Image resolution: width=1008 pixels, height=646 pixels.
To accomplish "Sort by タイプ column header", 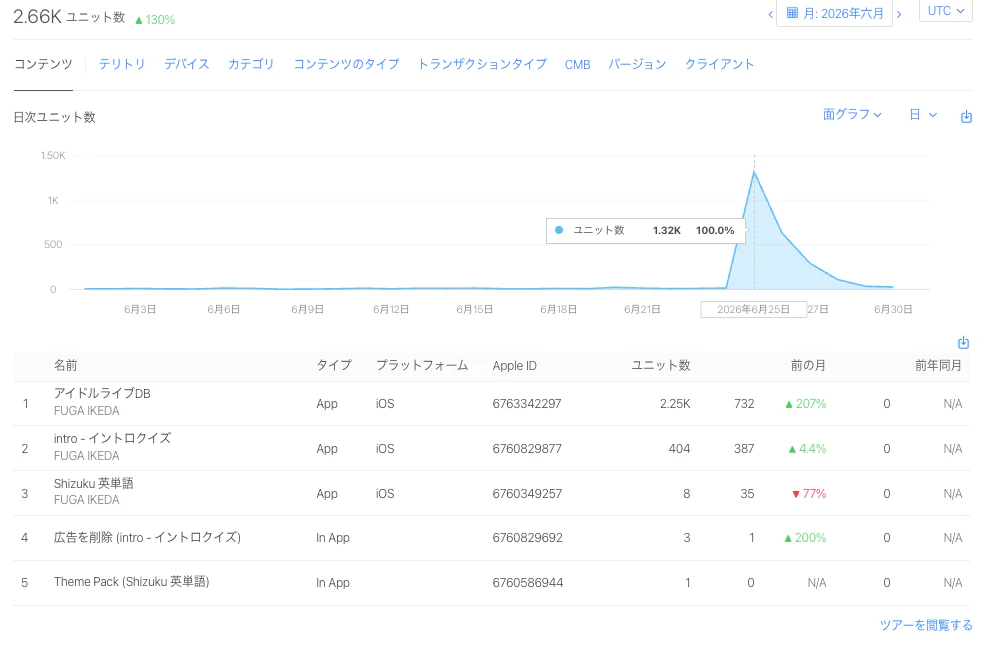I will [334, 366].
